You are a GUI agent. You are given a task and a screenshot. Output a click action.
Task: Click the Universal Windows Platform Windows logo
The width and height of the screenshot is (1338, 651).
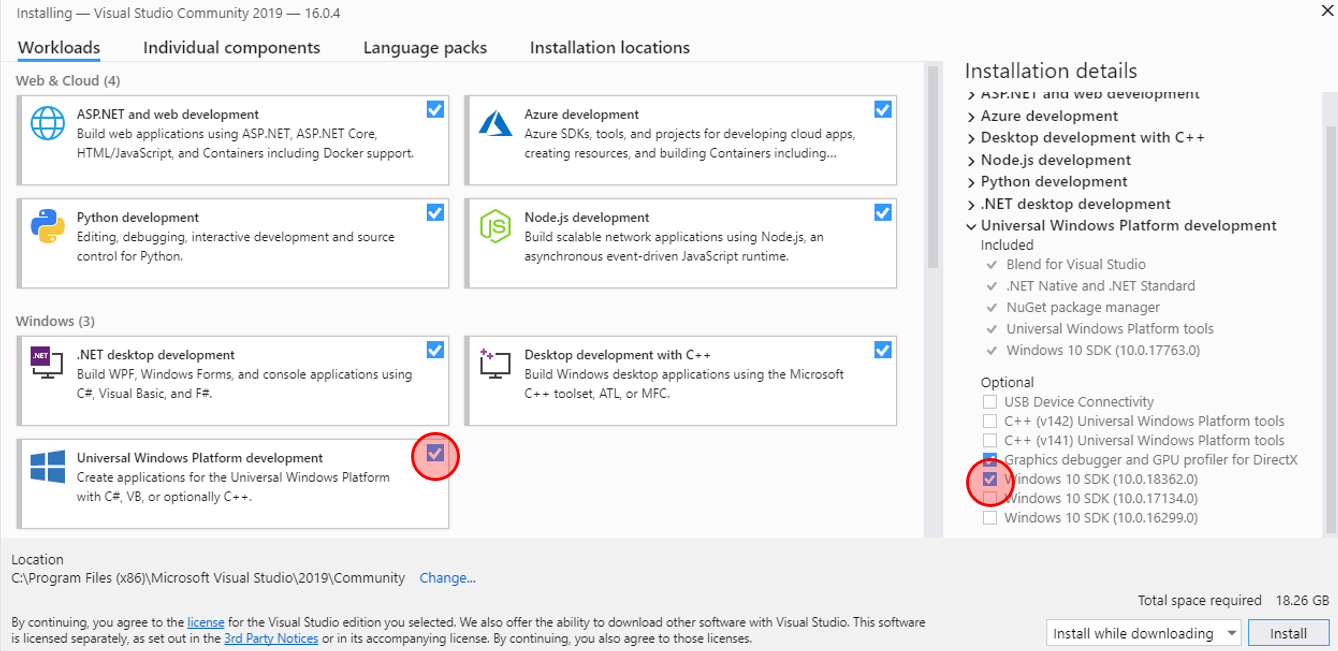47,467
